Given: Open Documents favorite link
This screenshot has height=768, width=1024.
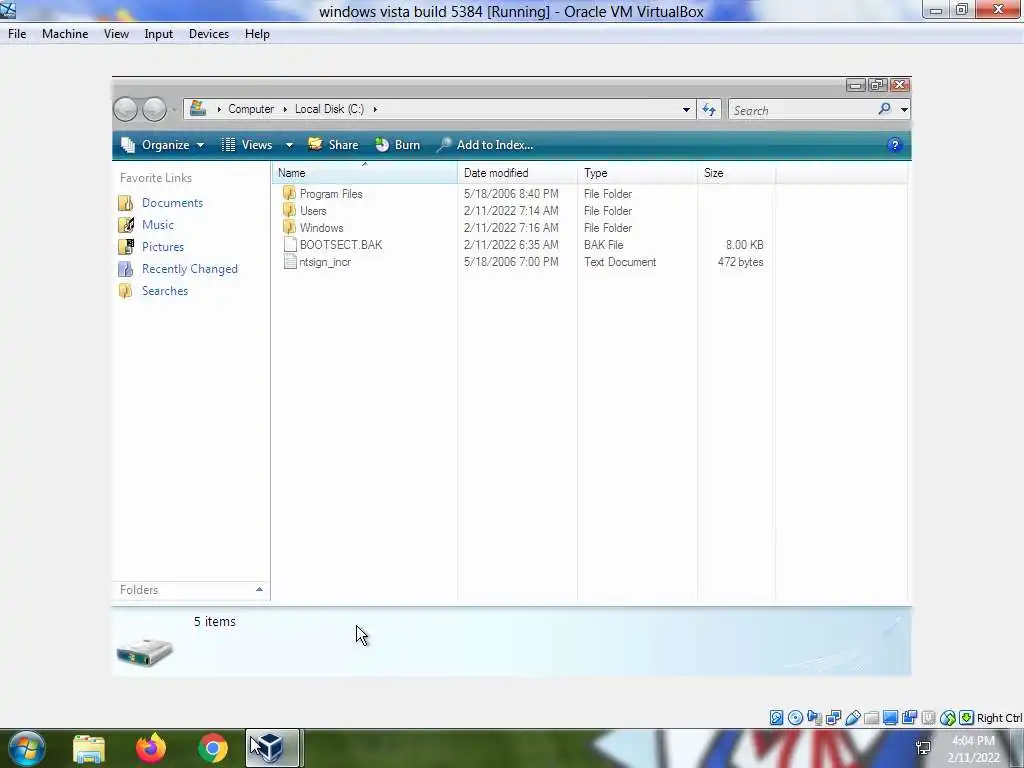Looking at the screenshot, I should pos(172,202).
